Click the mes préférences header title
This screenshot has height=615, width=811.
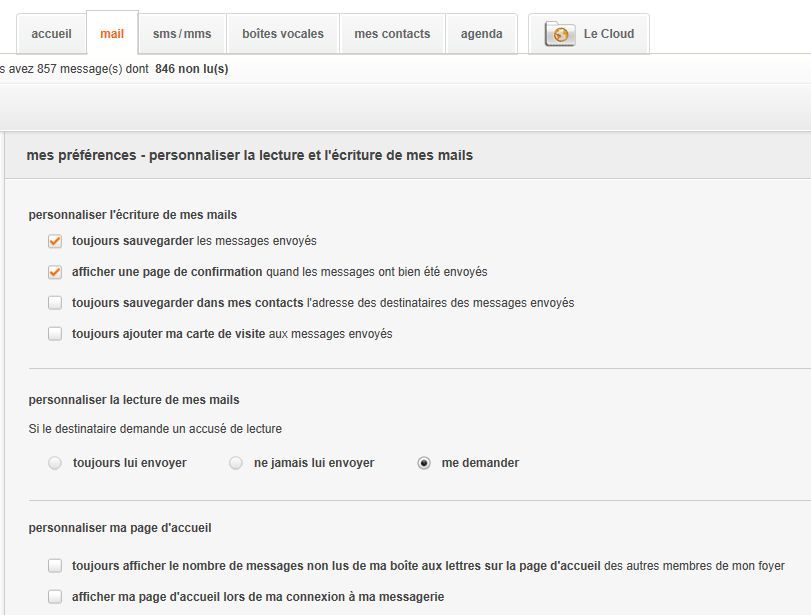coord(250,155)
